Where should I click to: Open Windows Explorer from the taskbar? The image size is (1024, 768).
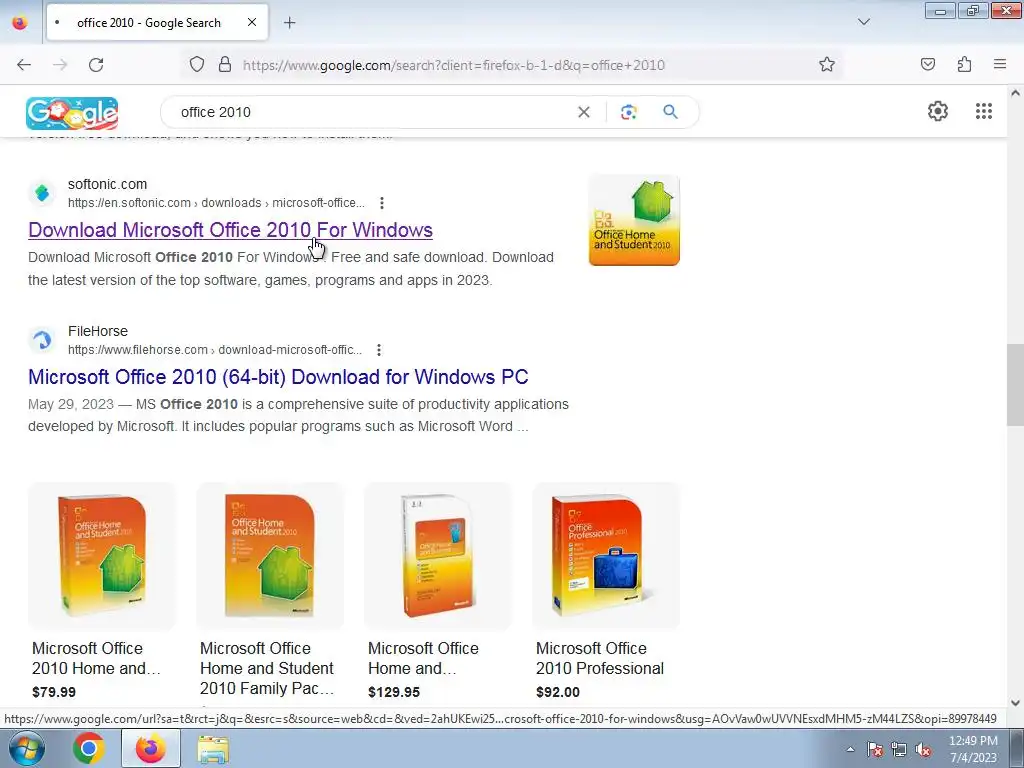(x=213, y=749)
